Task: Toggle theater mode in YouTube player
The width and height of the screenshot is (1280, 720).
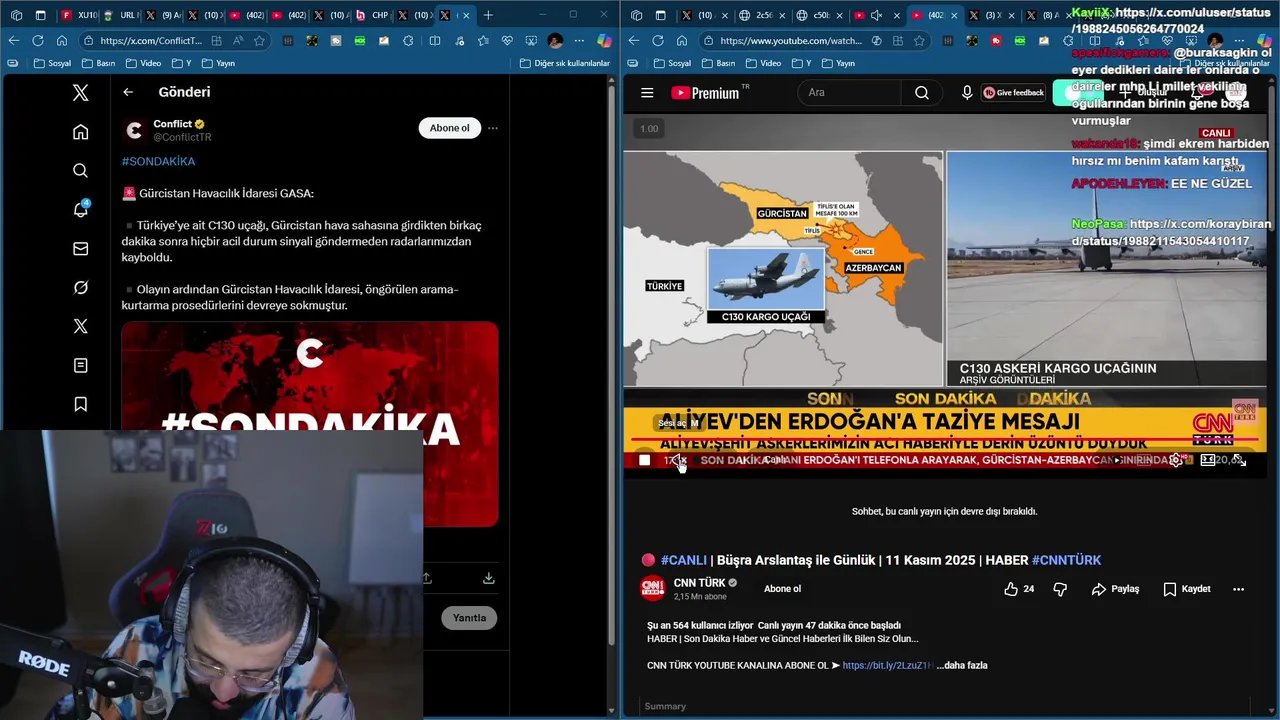Action: tap(1208, 460)
